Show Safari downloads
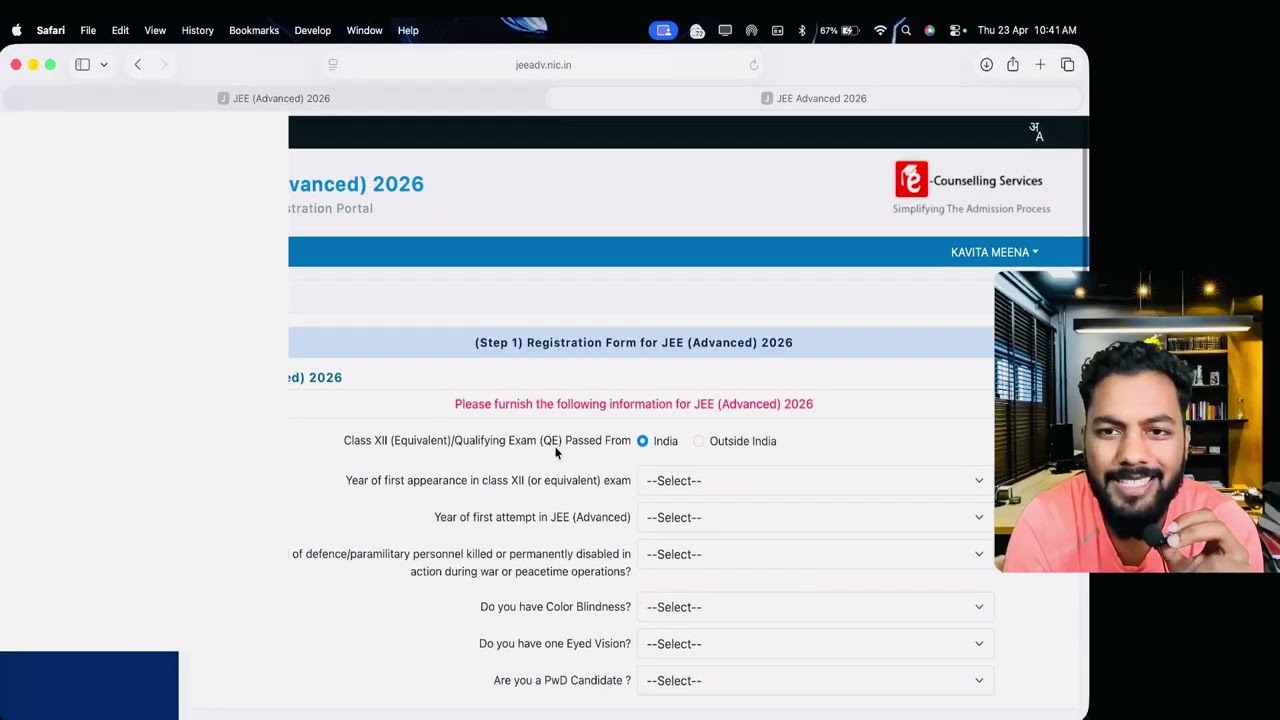 point(986,64)
